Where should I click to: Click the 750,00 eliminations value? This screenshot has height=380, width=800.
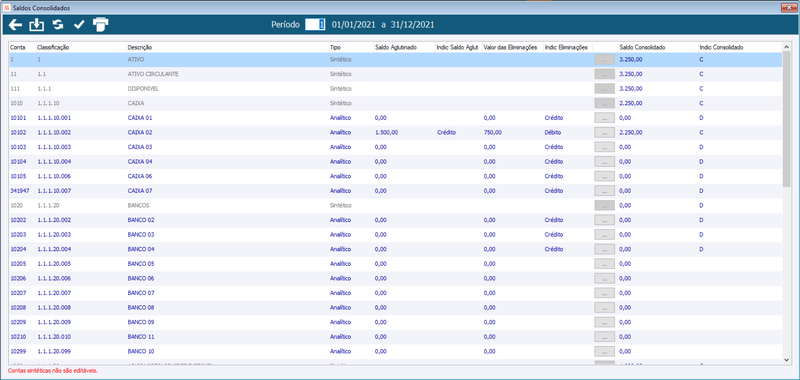tap(493, 133)
